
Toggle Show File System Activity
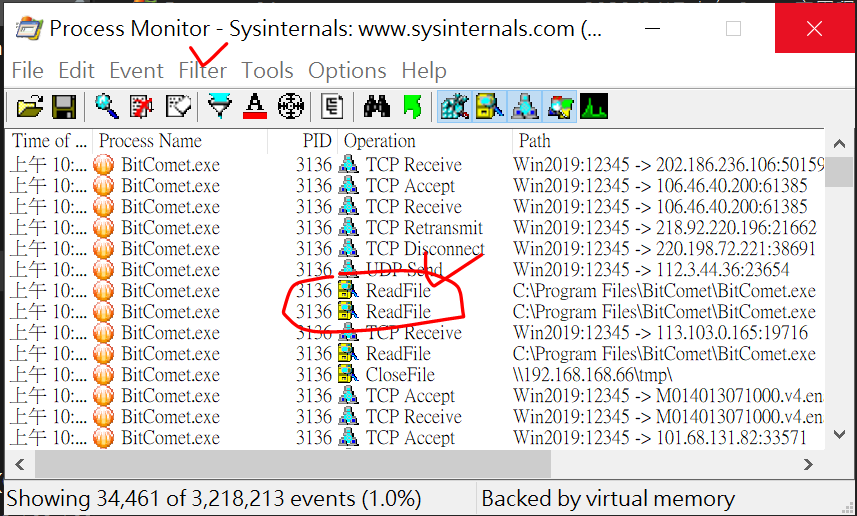pyautogui.click(x=490, y=107)
